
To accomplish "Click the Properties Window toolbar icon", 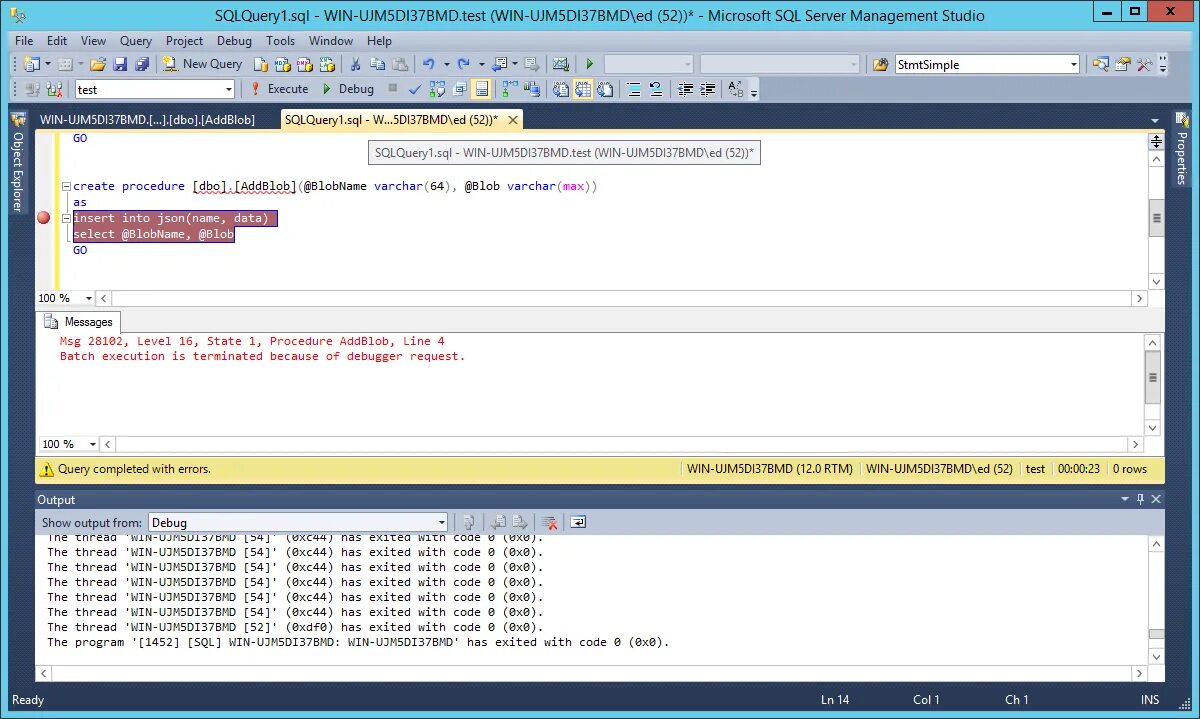I will (1122, 64).
